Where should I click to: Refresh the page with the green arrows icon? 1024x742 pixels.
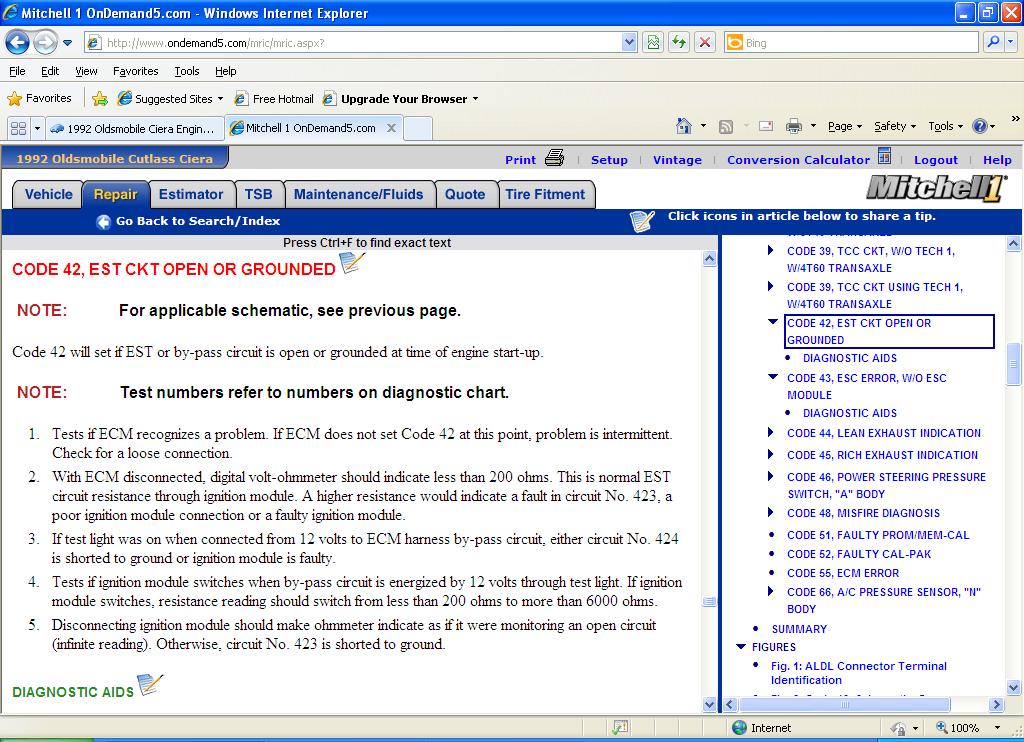pos(679,43)
